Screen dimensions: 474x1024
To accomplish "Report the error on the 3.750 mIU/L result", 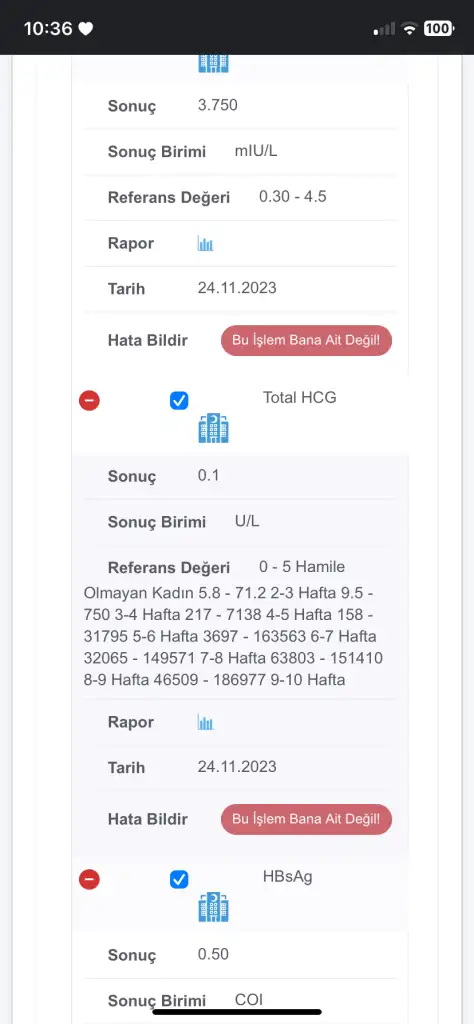I will pyautogui.click(x=306, y=340).
